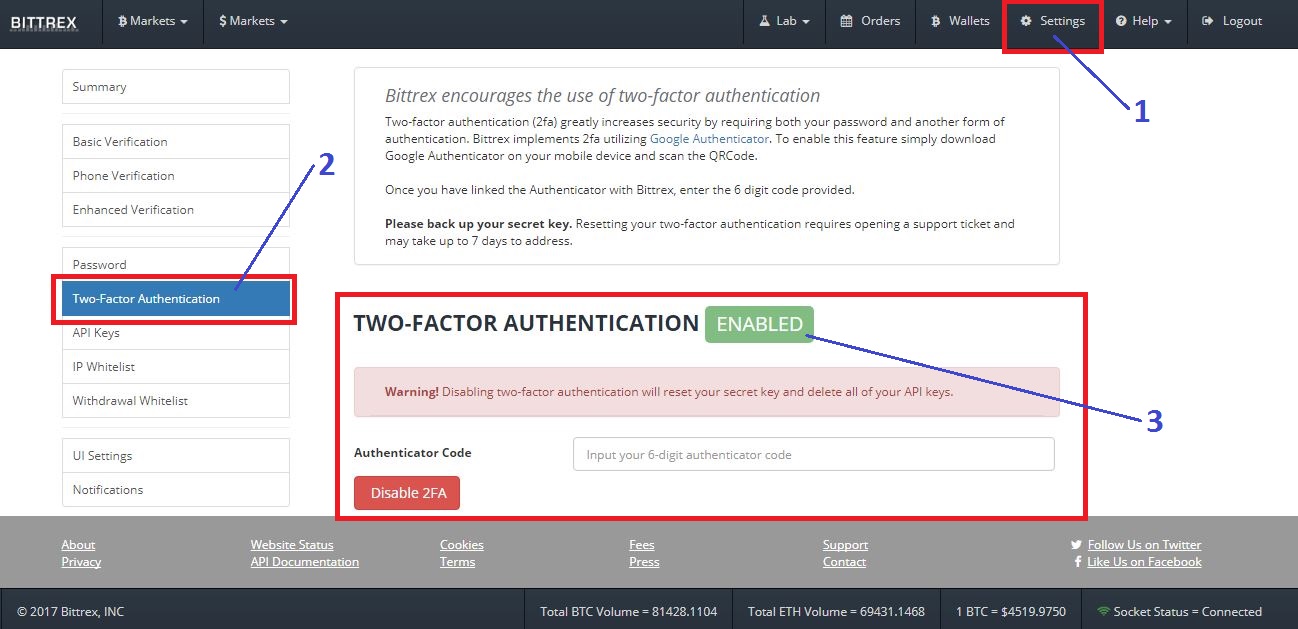Open IP Whitelist settings
This screenshot has width=1298, height=629.
point(176,367)
